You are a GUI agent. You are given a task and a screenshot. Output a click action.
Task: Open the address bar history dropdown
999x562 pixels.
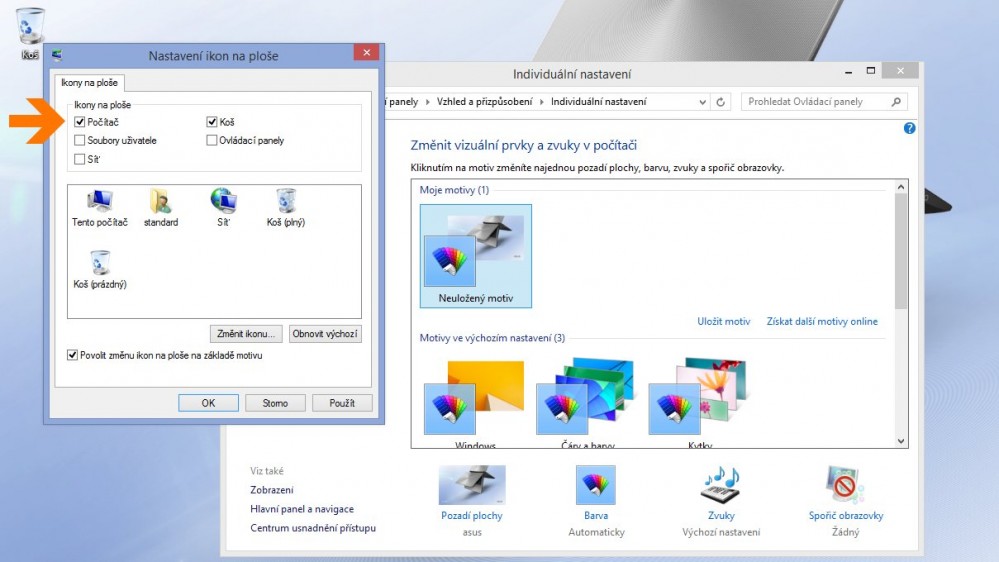tap(702, 102)
